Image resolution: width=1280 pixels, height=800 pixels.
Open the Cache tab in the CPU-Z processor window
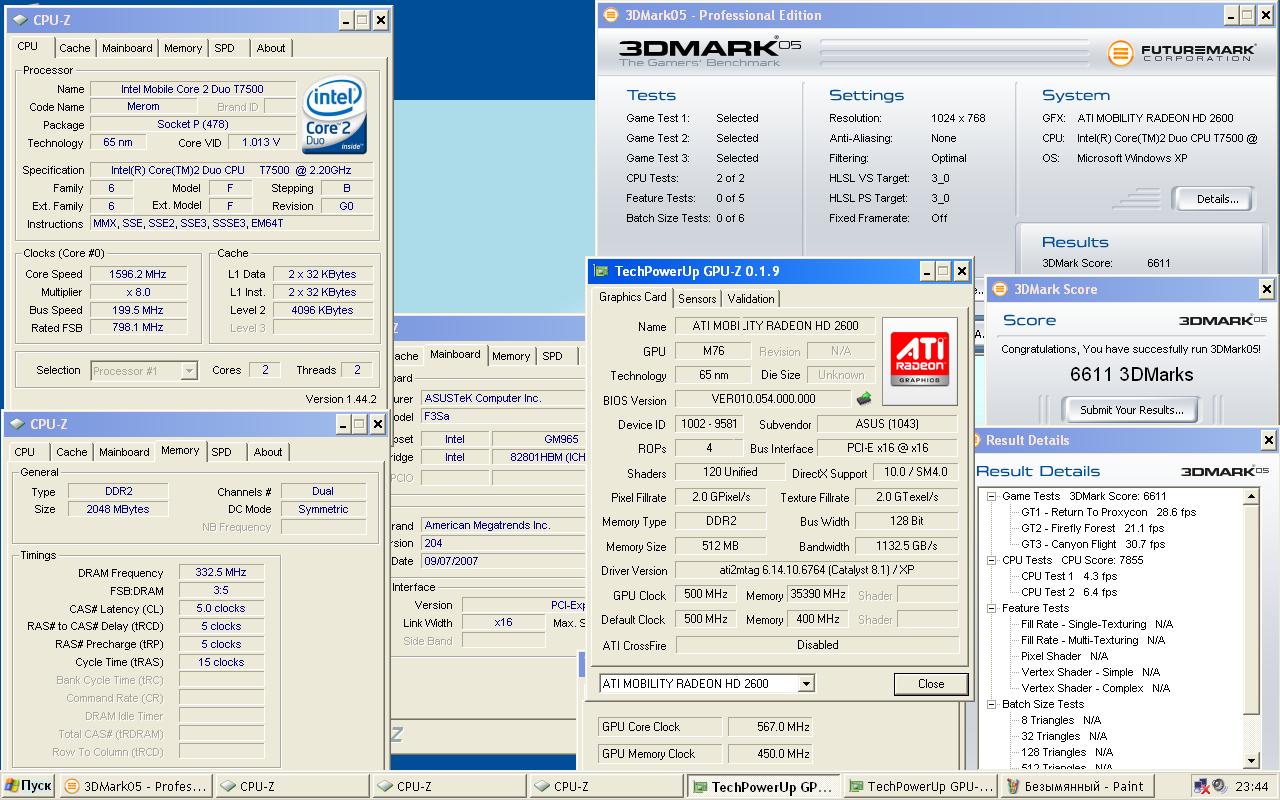pyautogui.click(x=74, y=48)
